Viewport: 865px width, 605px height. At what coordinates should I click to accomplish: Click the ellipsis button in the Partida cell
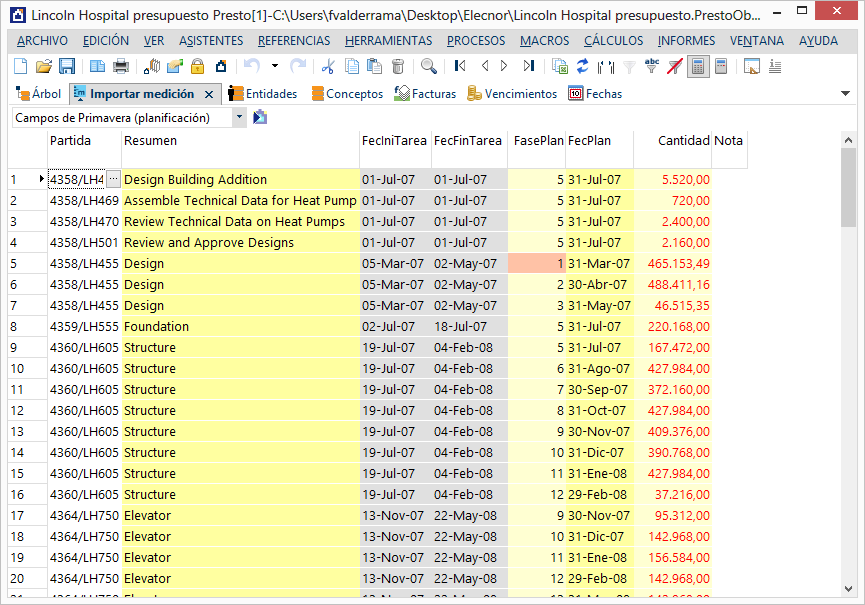[x=113, y=179]
